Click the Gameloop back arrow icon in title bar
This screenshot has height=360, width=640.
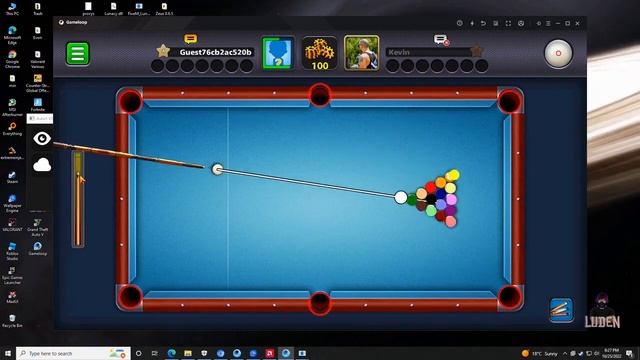pyautogui.click(x=483, y=24)
